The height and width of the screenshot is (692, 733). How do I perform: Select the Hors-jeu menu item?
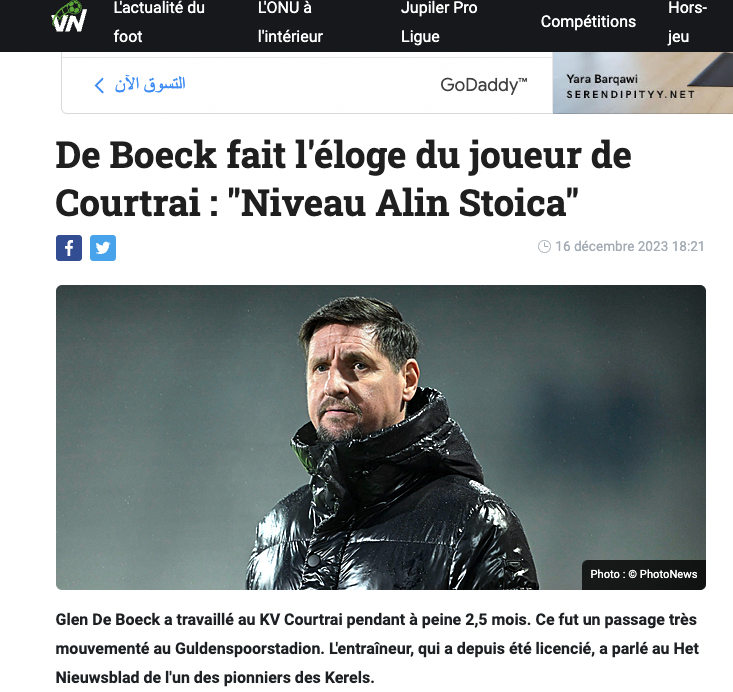[687, 22]
